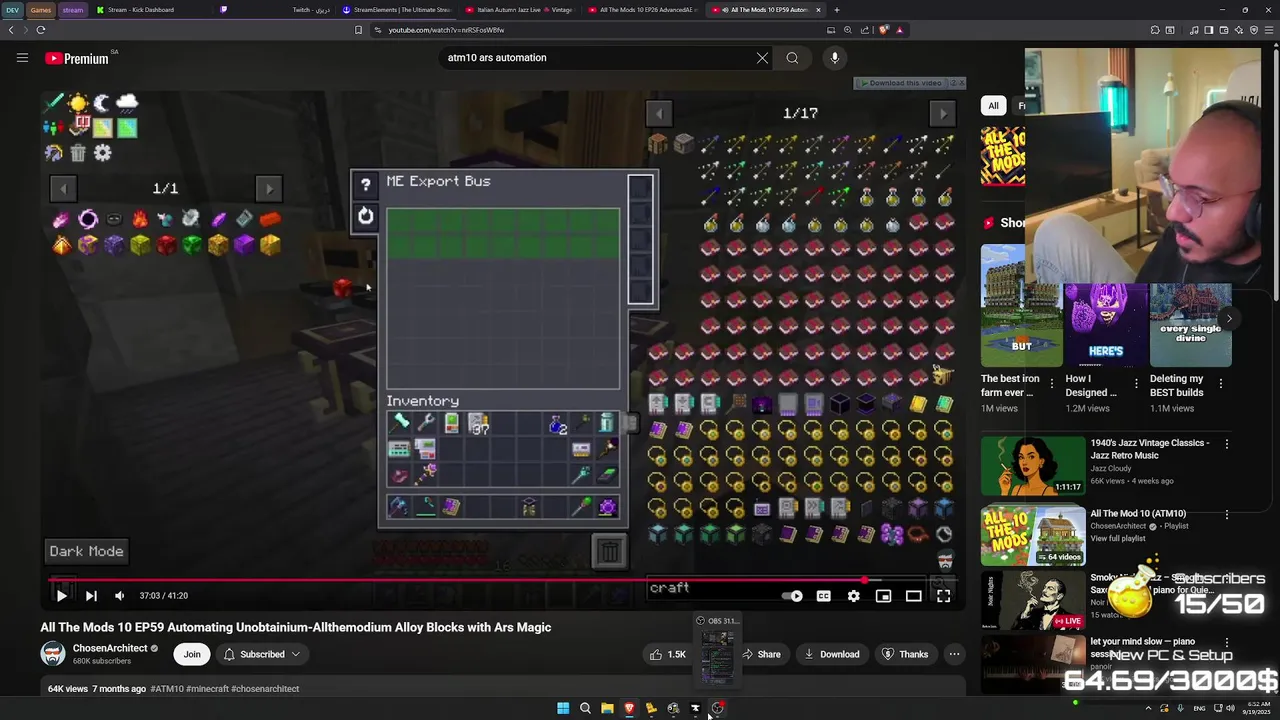The image size is (1280, 720).
Task: Toggle closed captions CC in the player
Action: [823, 596]
